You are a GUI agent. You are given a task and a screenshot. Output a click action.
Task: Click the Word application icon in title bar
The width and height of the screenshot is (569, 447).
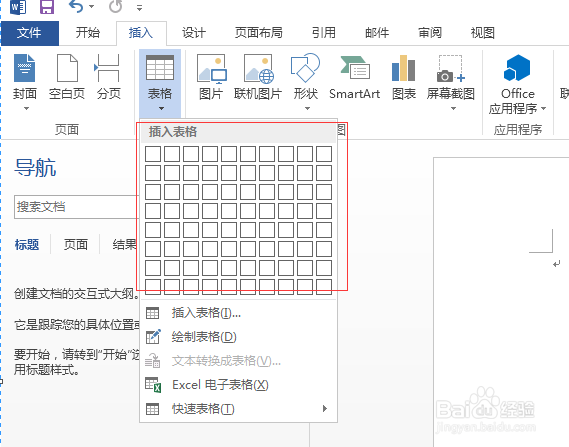coord(18,7)
